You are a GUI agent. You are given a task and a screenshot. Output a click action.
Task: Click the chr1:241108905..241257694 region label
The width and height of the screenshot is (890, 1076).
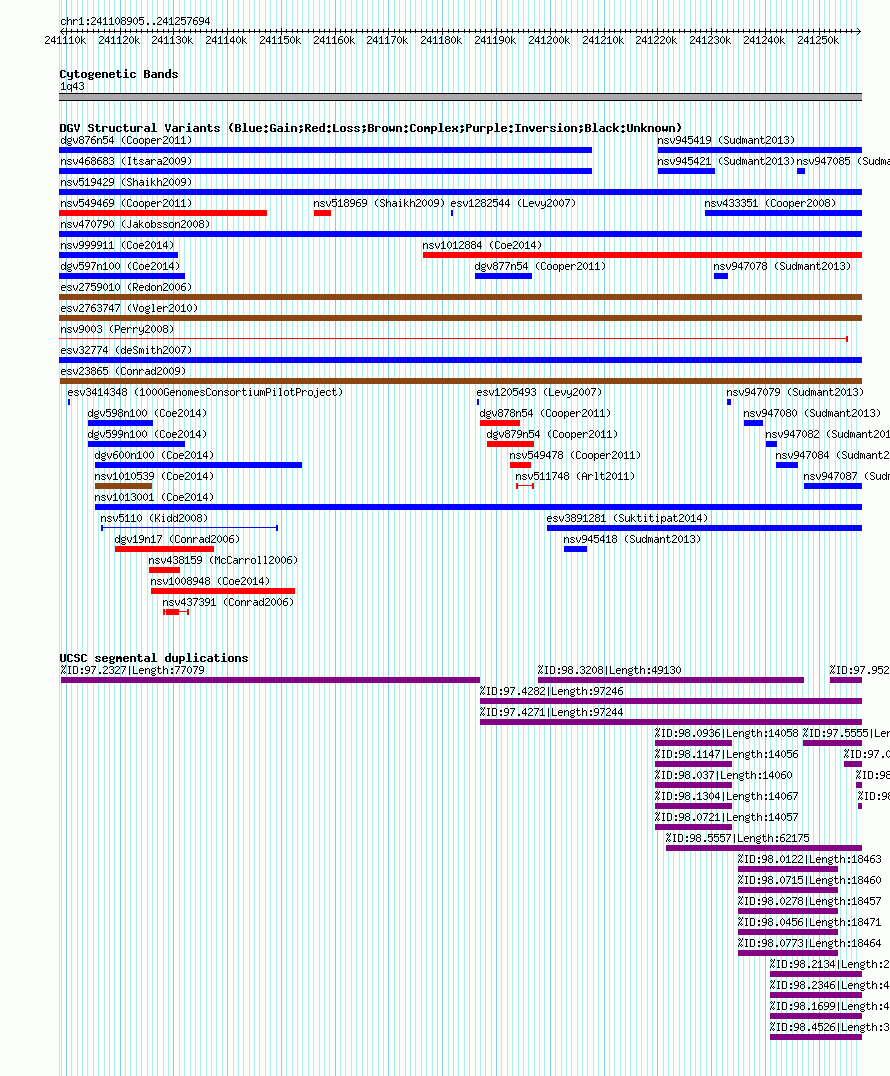(x=135, y=21)
